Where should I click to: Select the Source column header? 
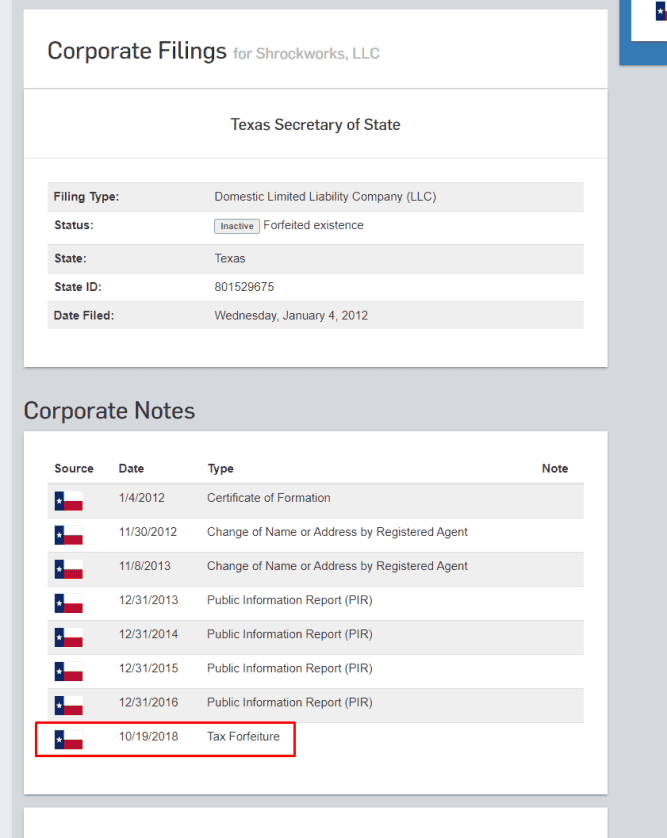pyautogui.click(x=74, y=469)
